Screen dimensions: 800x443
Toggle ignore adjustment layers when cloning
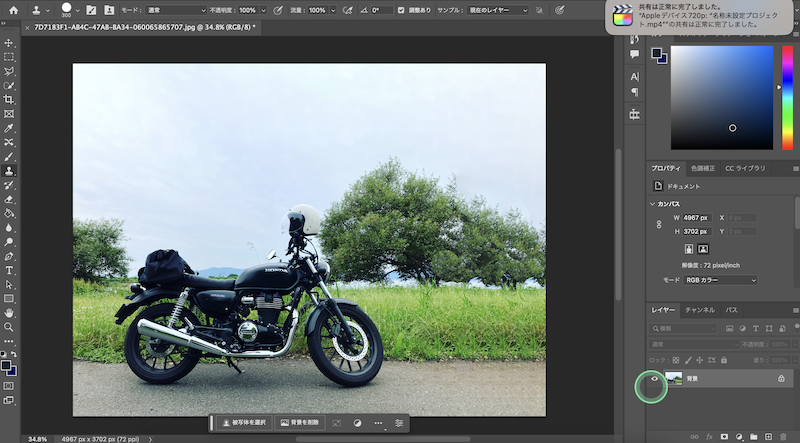pos(539,10)
